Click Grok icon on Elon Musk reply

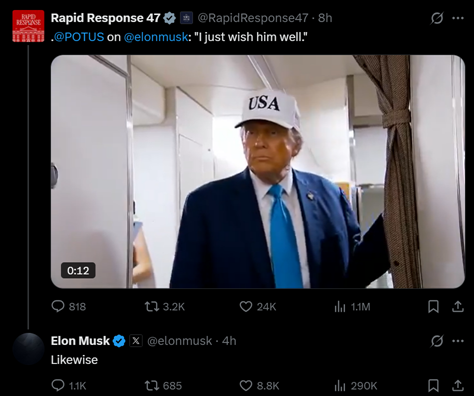pyautogui.click(x=437, y=341)
